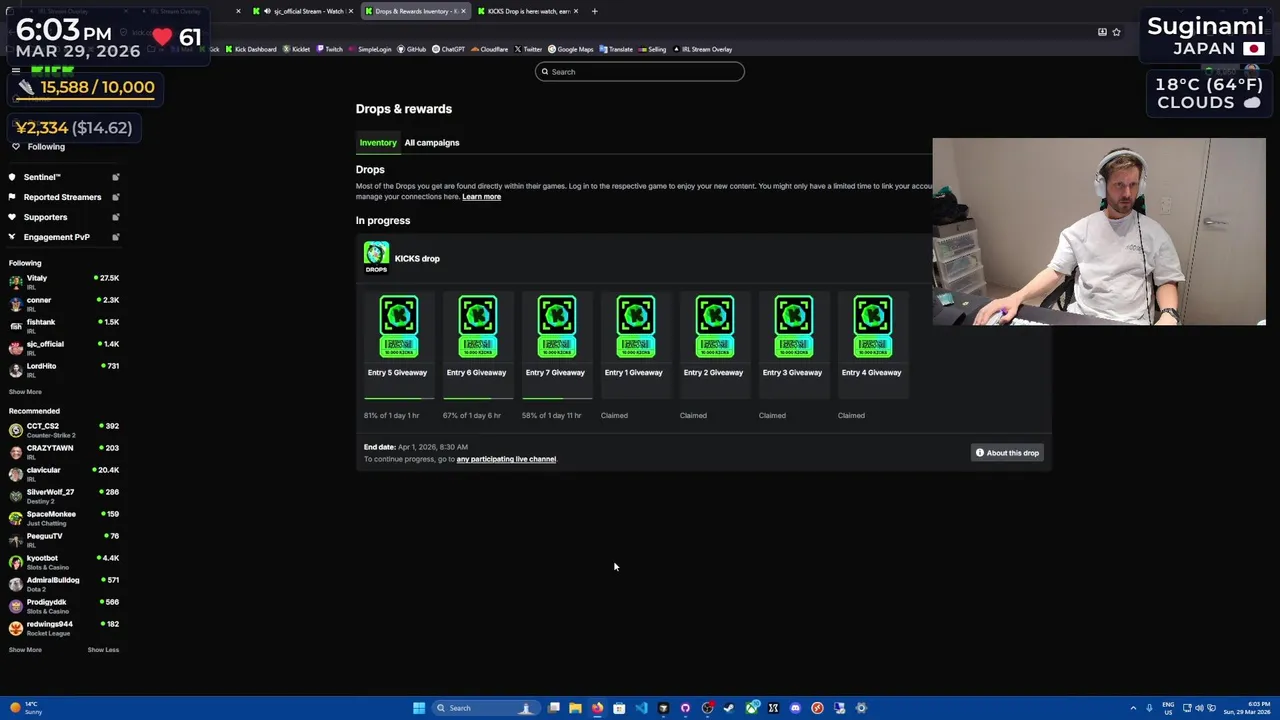Show Less recommended channels
The width and height of the screenshot is (1280, 720).
pos(103,650)
